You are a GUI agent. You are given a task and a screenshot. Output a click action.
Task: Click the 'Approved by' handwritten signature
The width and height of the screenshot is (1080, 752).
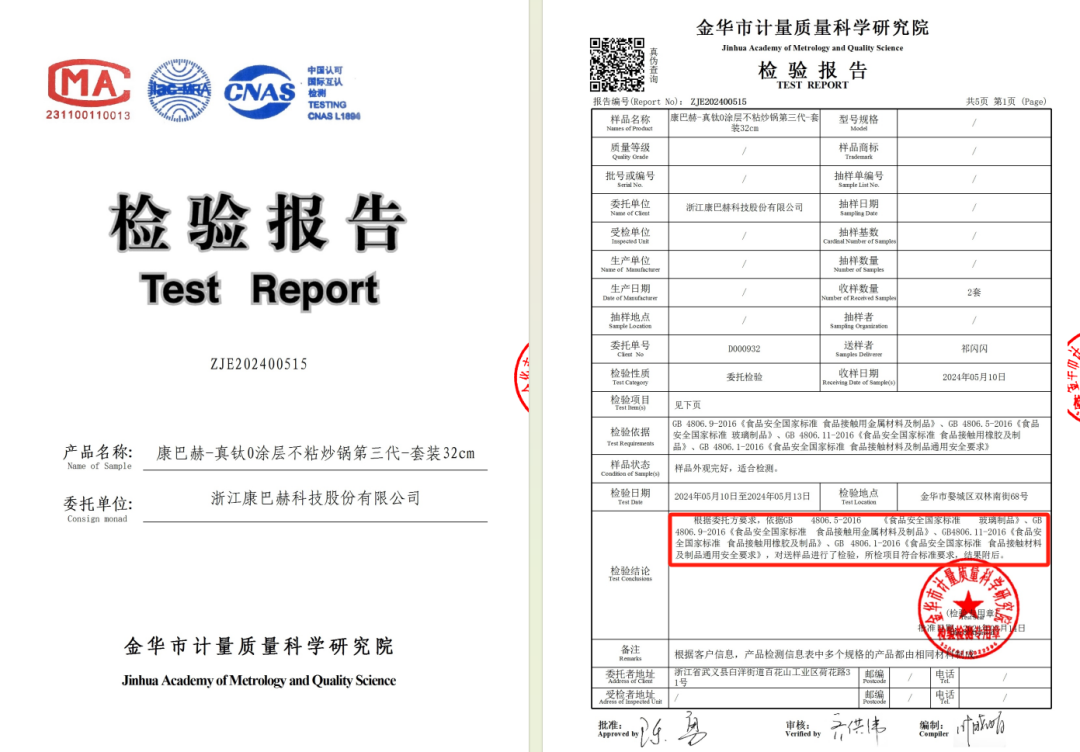tap(672, 730)
